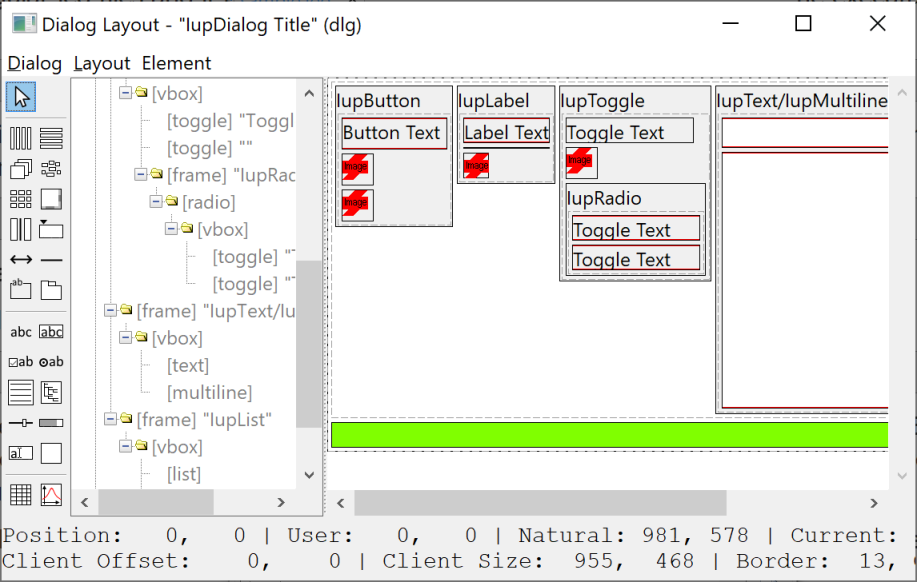Click the [multiline] item in the tree

pos(209,392)
